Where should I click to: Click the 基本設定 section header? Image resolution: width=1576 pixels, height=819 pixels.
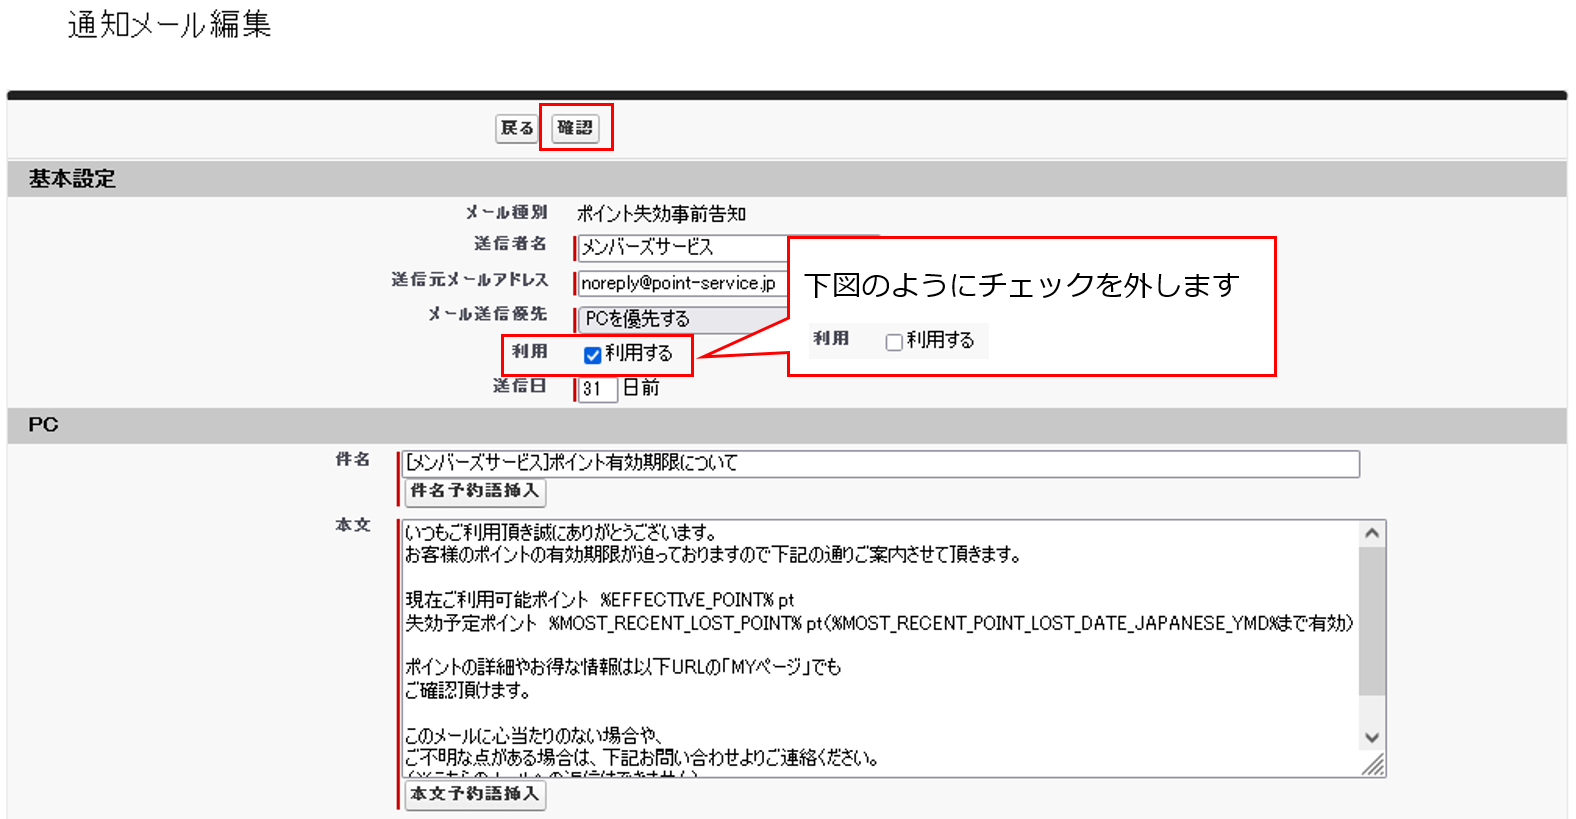pyautogui.click(x=72, y=179)
